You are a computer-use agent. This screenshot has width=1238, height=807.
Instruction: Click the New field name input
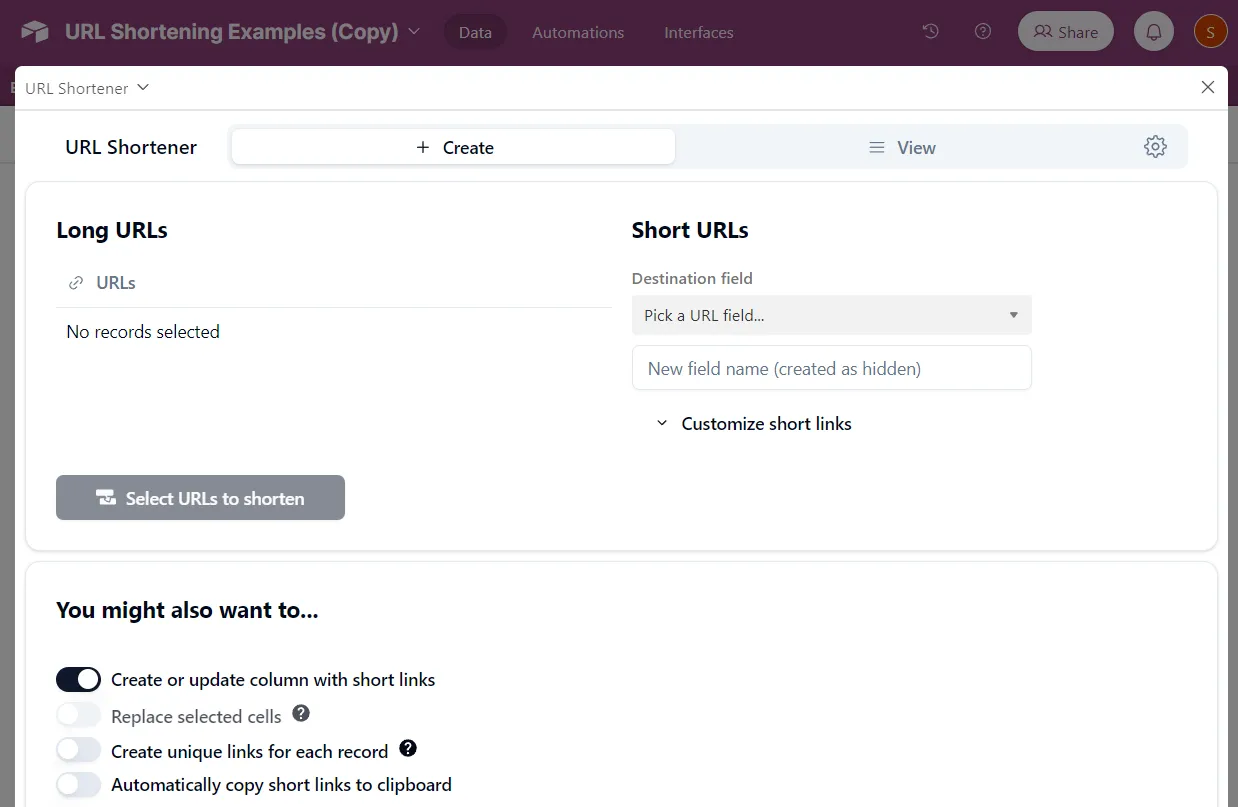[831, 368]
